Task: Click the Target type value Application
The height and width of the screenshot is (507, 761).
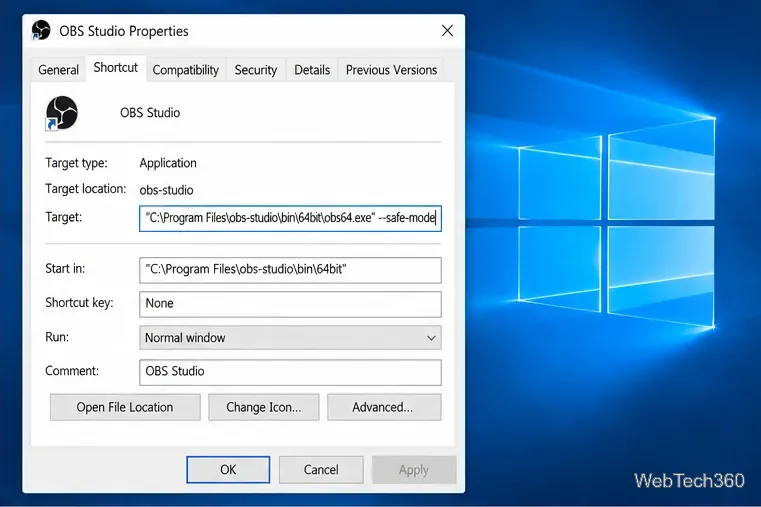Action: click(168, 163)
